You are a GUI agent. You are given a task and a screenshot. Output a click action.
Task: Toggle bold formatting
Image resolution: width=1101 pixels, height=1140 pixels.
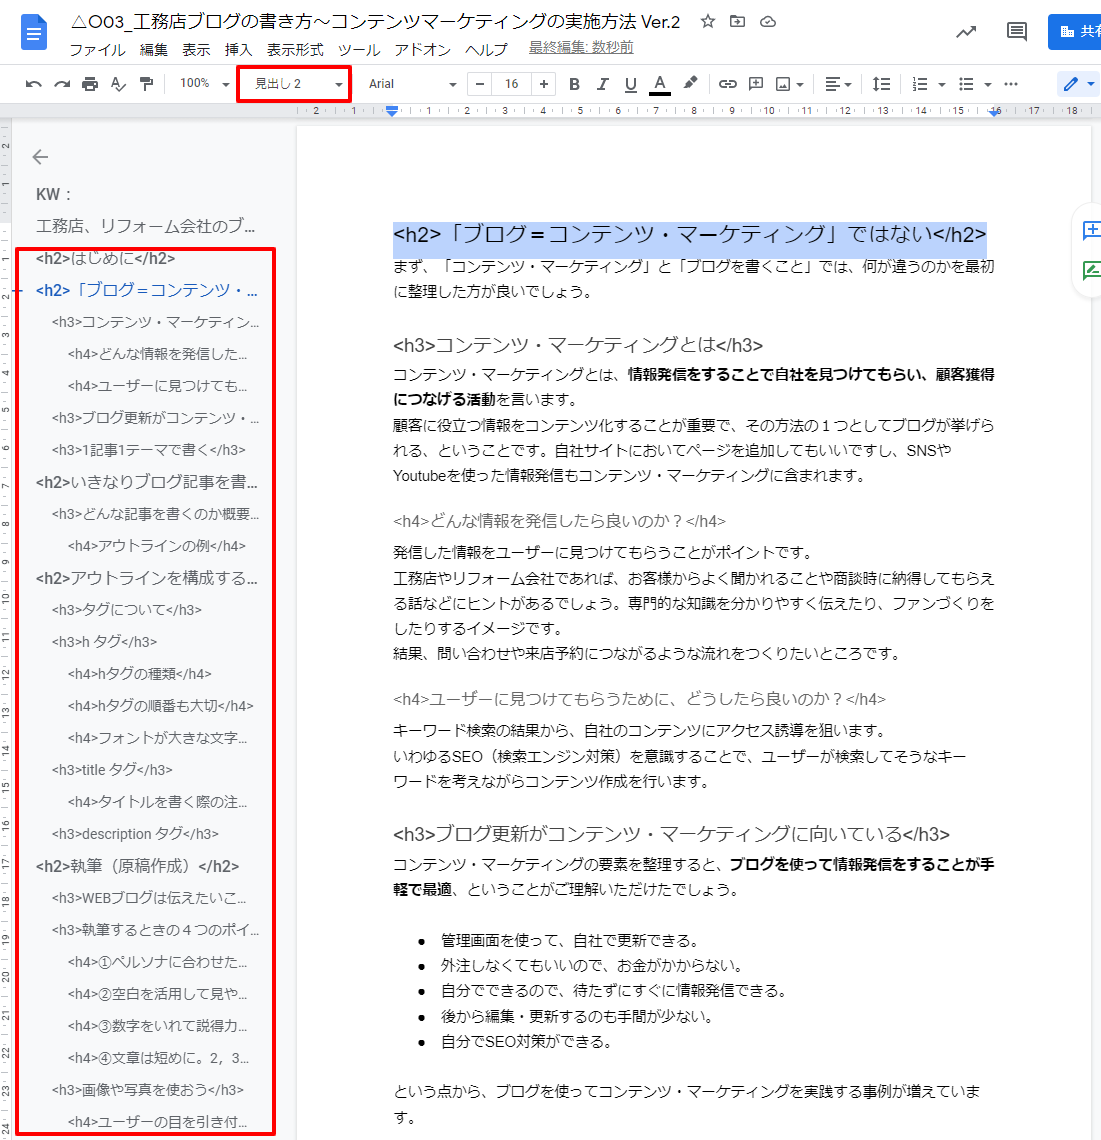pyautogui.click(x=574, y=84)
